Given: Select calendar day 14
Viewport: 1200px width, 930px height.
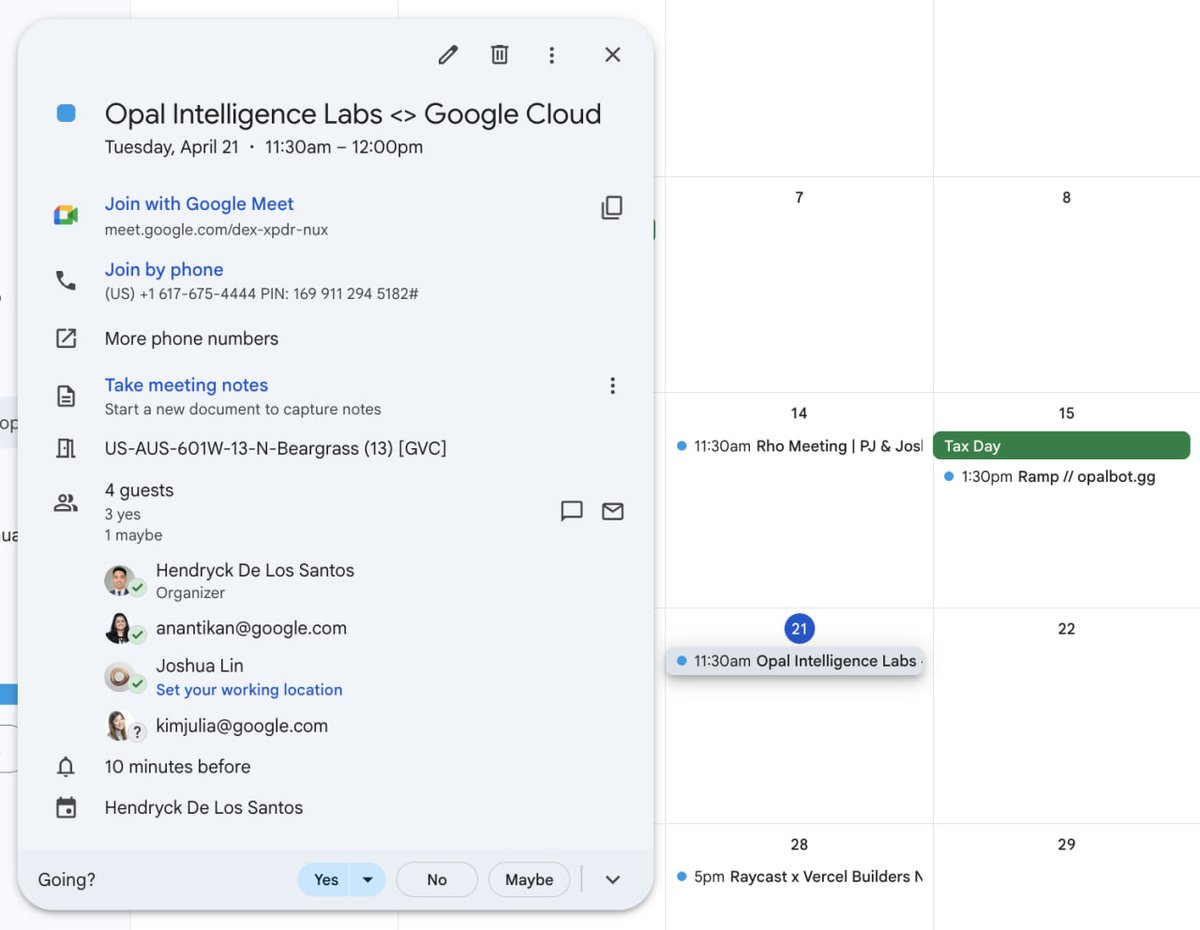Looking at the screenshot, I should 799,413.
